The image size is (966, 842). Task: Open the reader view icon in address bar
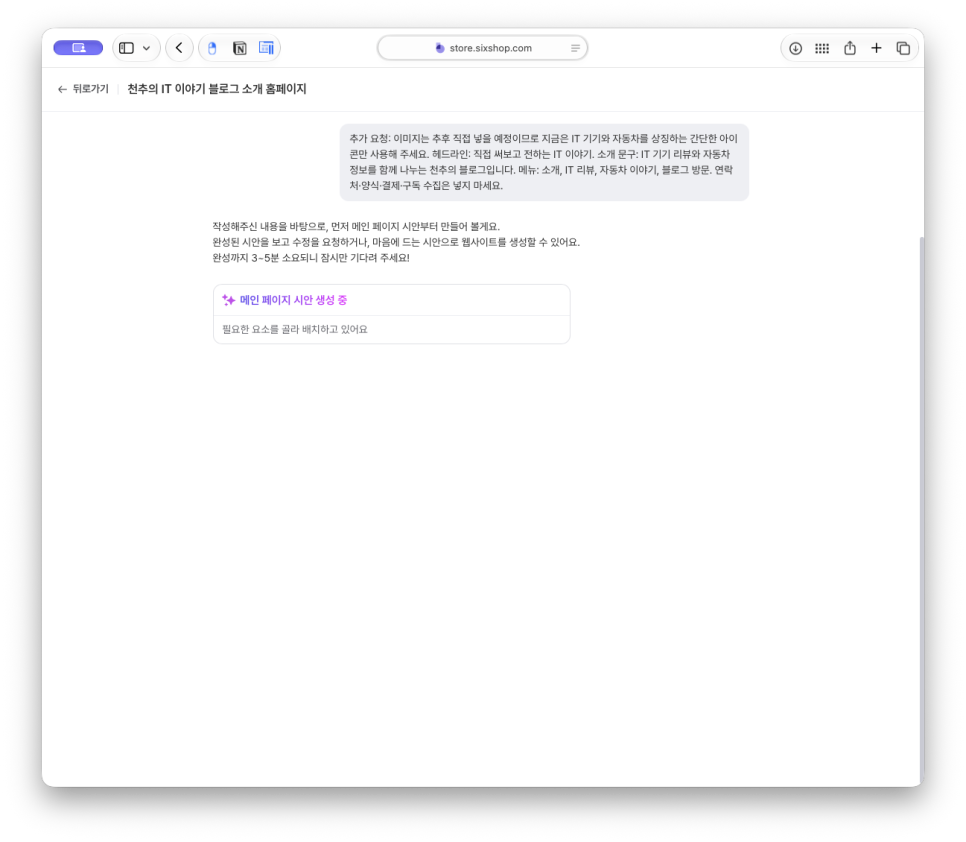[575, 48]
